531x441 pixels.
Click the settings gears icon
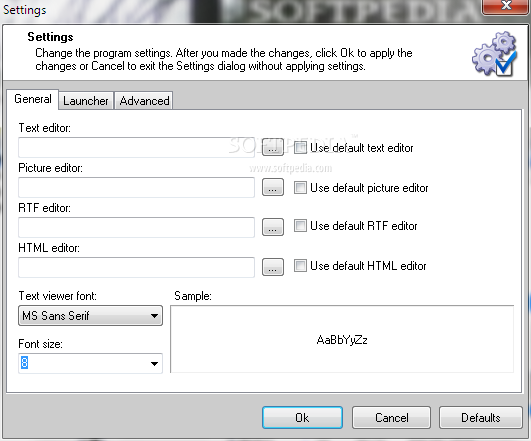click(x=495, y=54)
